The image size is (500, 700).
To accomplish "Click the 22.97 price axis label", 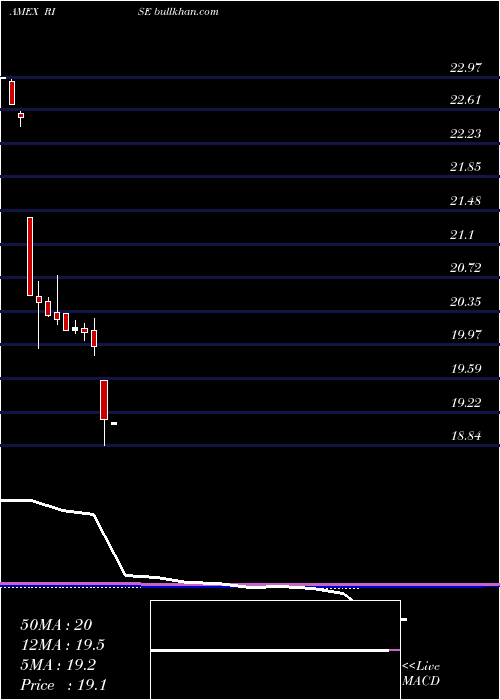I will pyautogui.click(x=466, y=68).
